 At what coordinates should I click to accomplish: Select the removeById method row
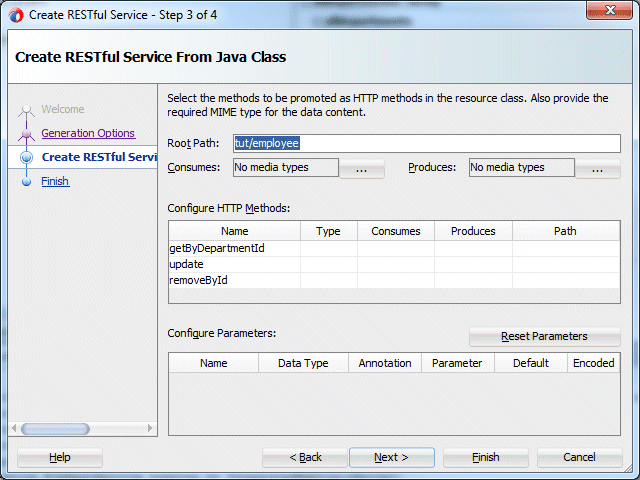coord(394,280)
